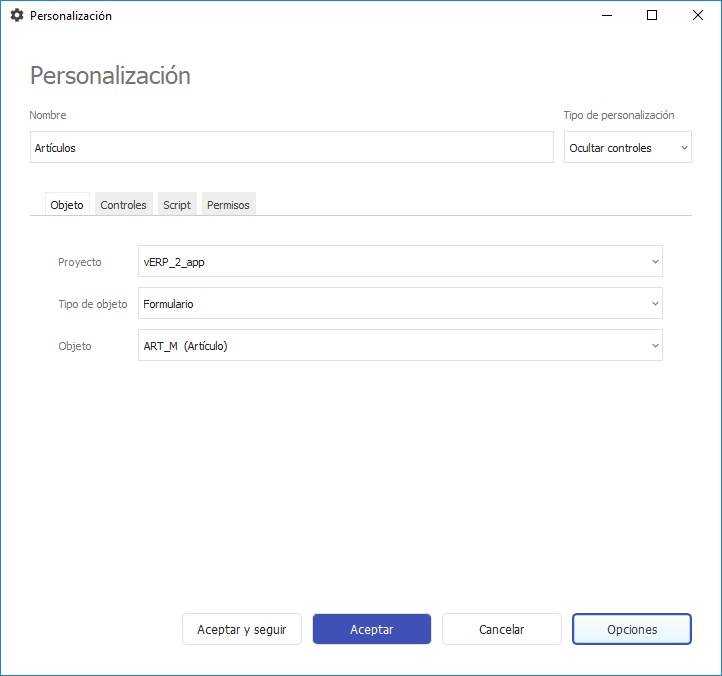Maximize the Personalización window
The height and width of the screenshot is (676, 722).
point(652,16)
